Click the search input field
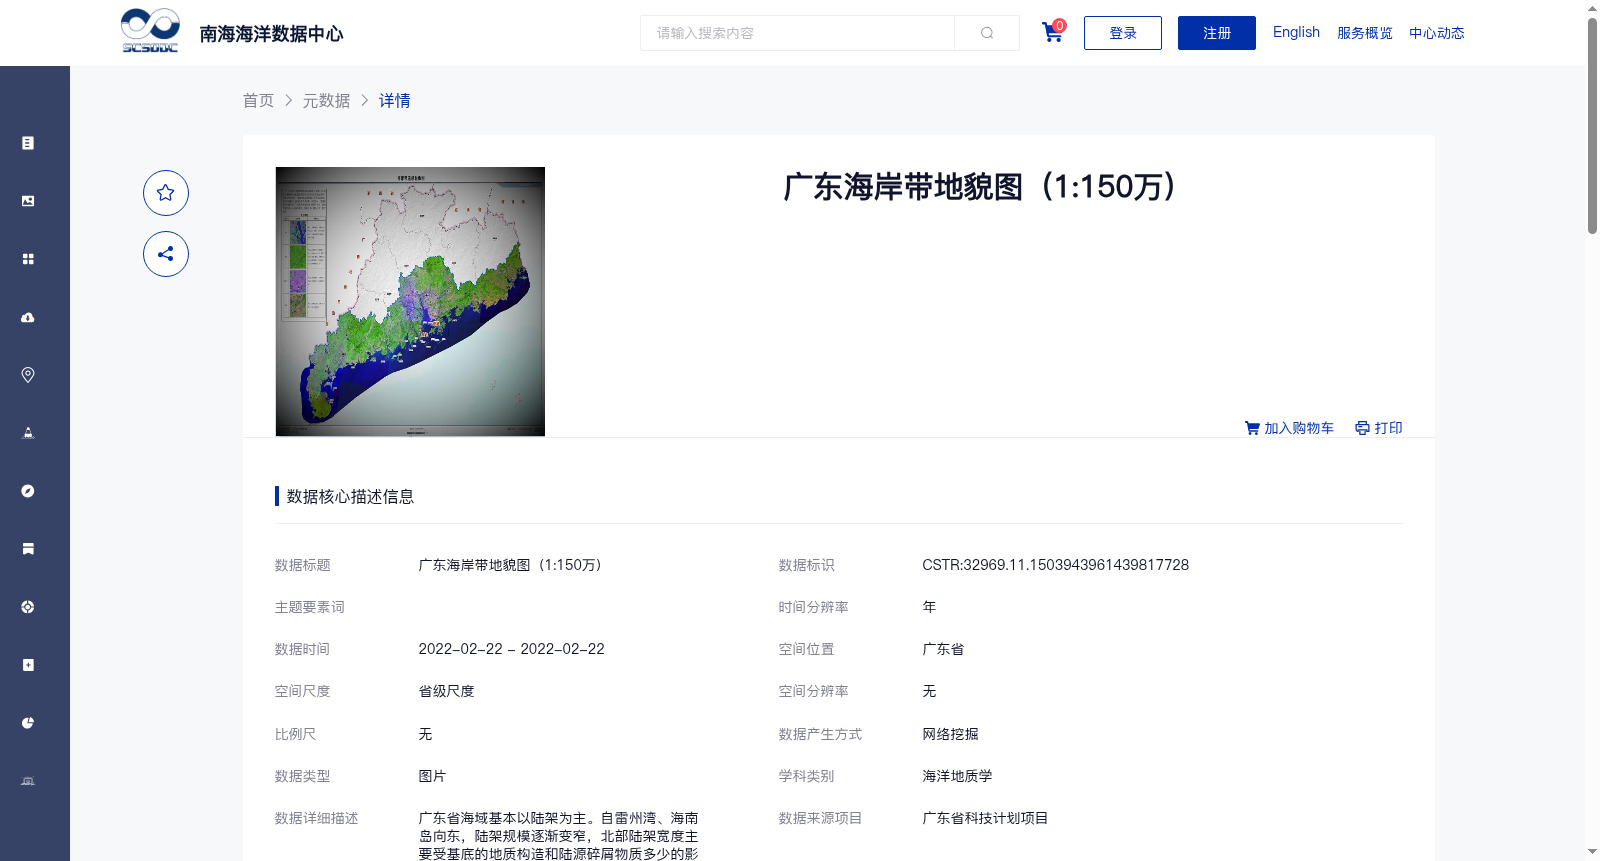This screenshot has width=1600, height=861. pyautogui.click(x=797, y=33)
